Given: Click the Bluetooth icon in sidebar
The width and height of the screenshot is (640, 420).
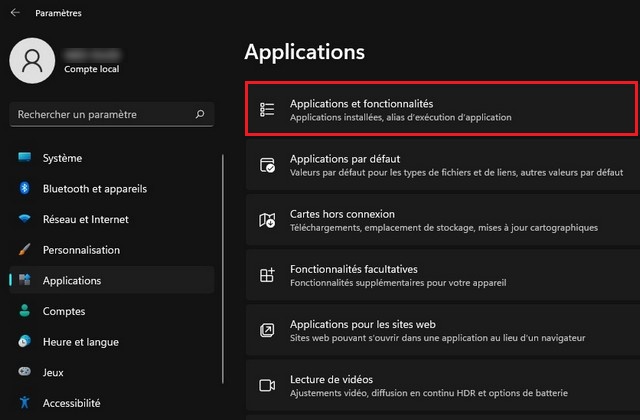Looking at the screenshot, I should click(24, 188).
